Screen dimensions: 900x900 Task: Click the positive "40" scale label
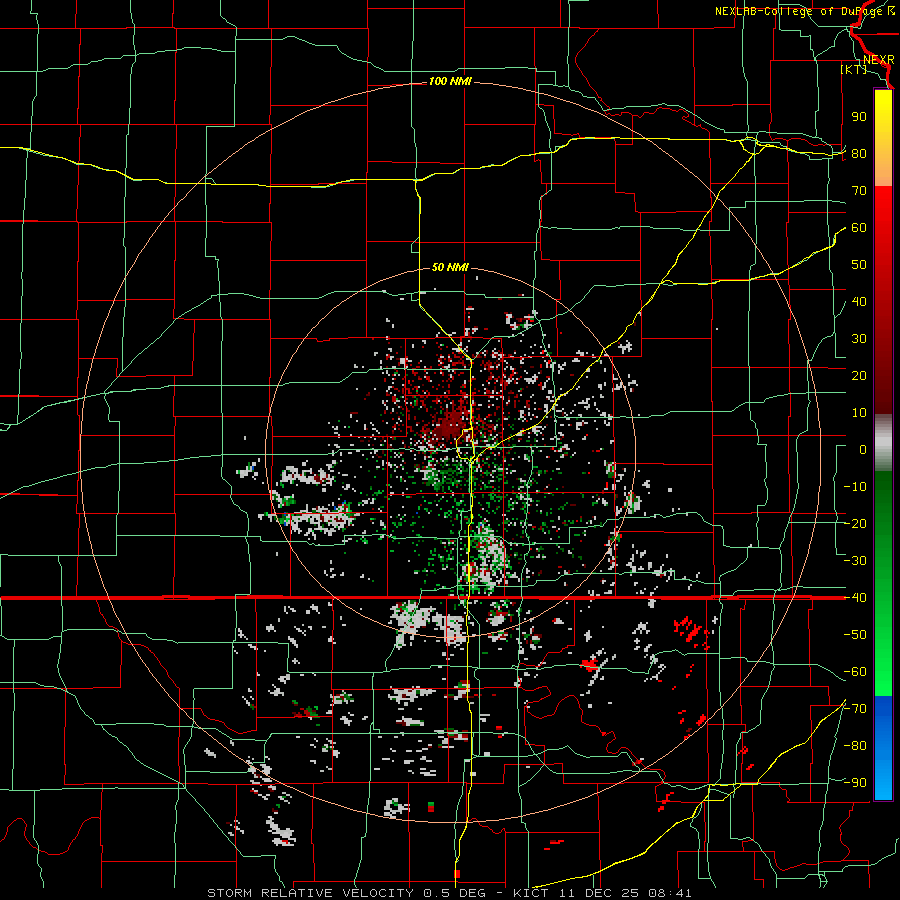859,301
